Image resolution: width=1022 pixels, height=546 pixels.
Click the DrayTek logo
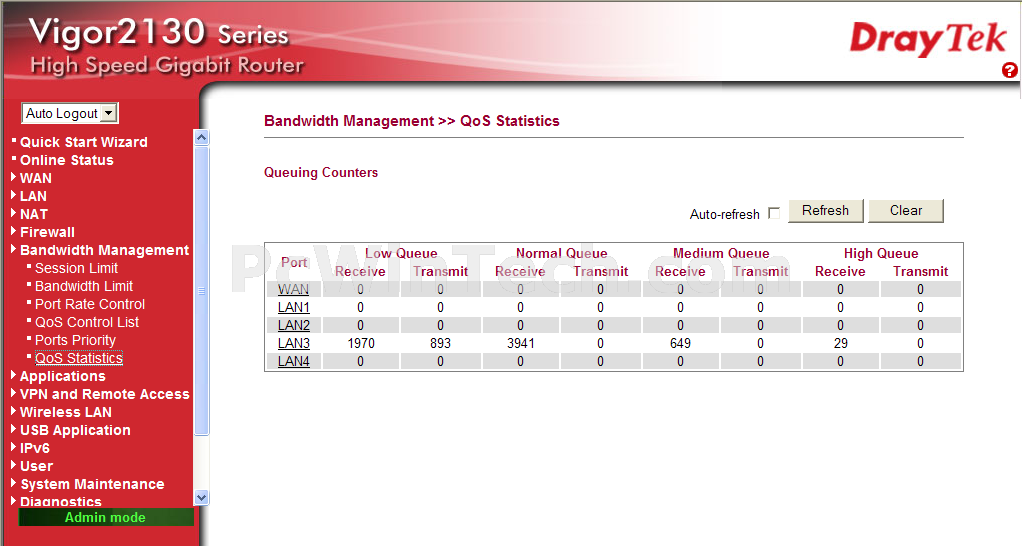[x=927, y=39]
